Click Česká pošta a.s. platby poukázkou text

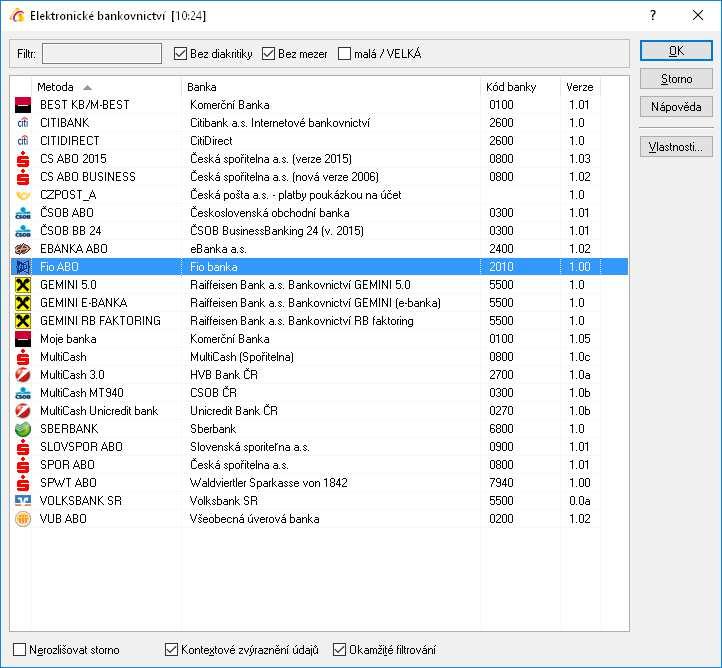pyautogui.click(x=296, y=195)
